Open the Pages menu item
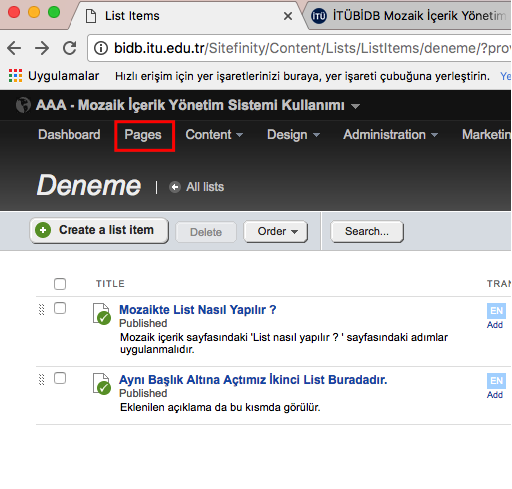 [143, 135]
